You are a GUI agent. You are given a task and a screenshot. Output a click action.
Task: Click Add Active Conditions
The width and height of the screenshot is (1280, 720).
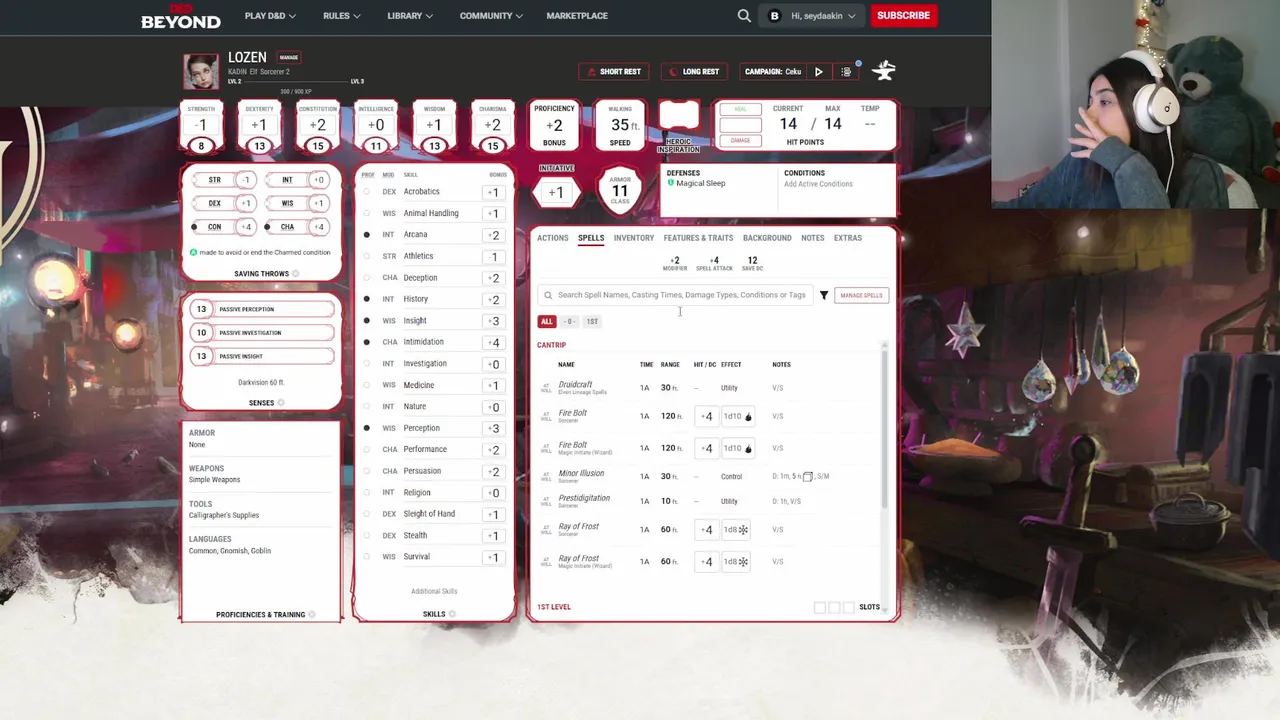click(x=818, y=184)
